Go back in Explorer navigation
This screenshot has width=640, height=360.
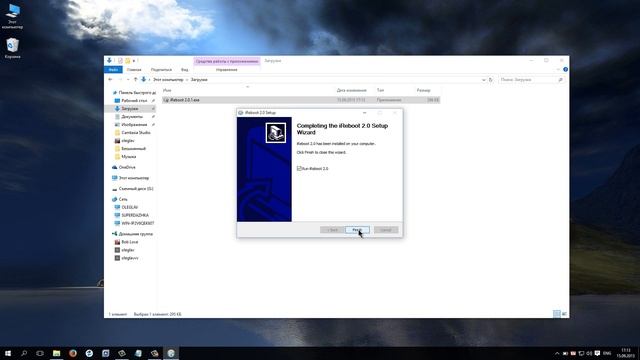tap(110, 80)
